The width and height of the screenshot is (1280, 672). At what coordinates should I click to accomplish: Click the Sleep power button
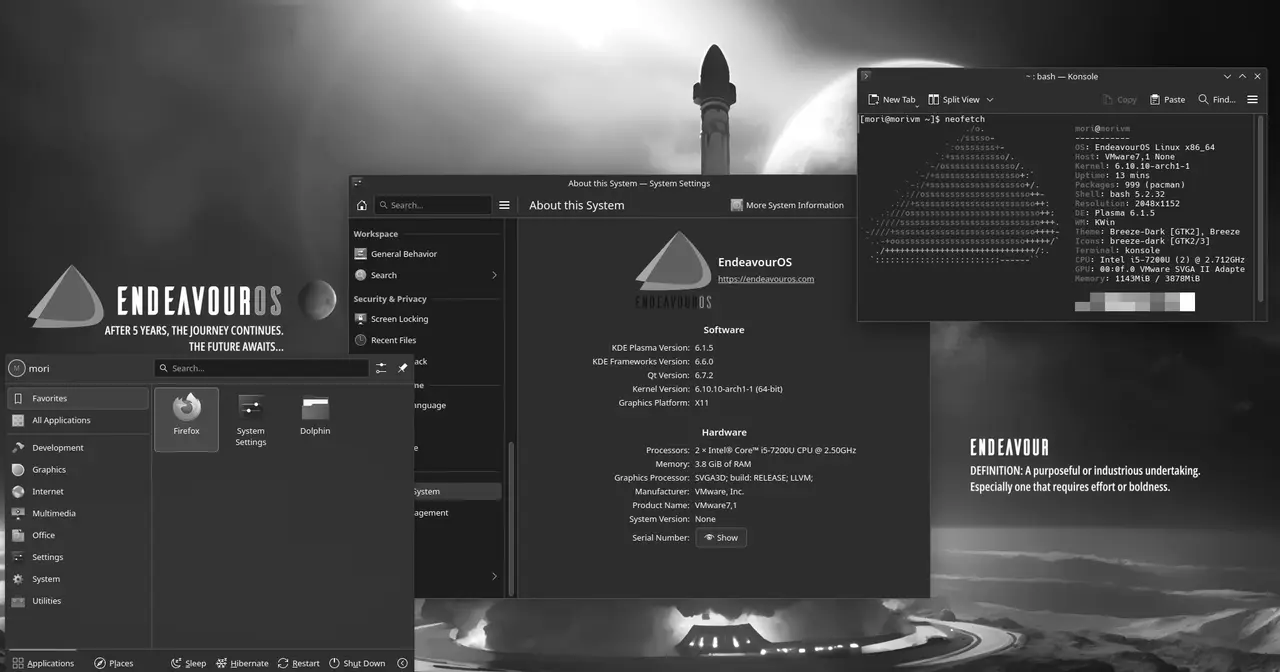pyautogui.click(x=188, y=663)
